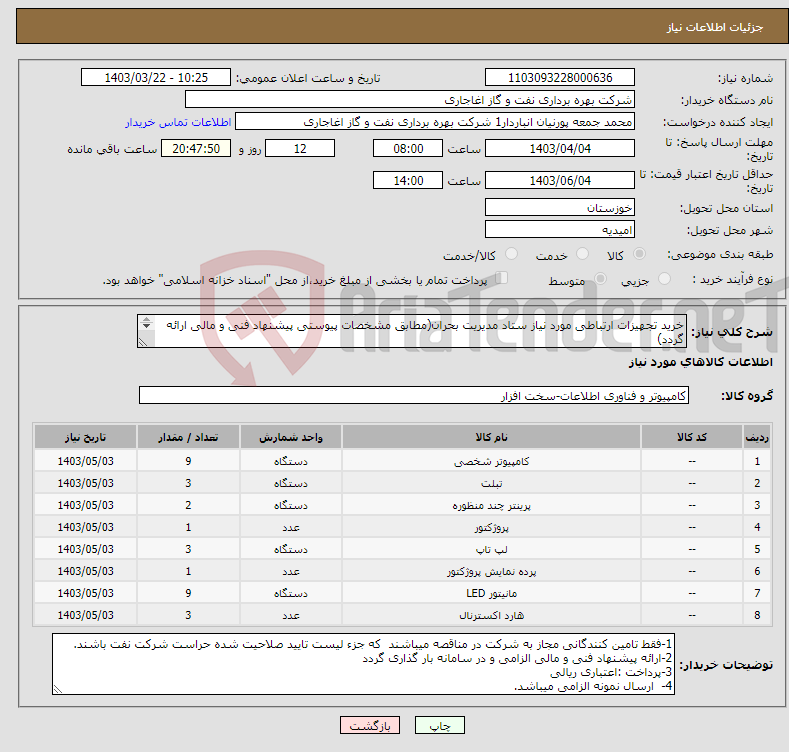Select the کالا/خدمت radio button
Image resolution: width=789 pixels, height=752 pixels.
(511, 254)
